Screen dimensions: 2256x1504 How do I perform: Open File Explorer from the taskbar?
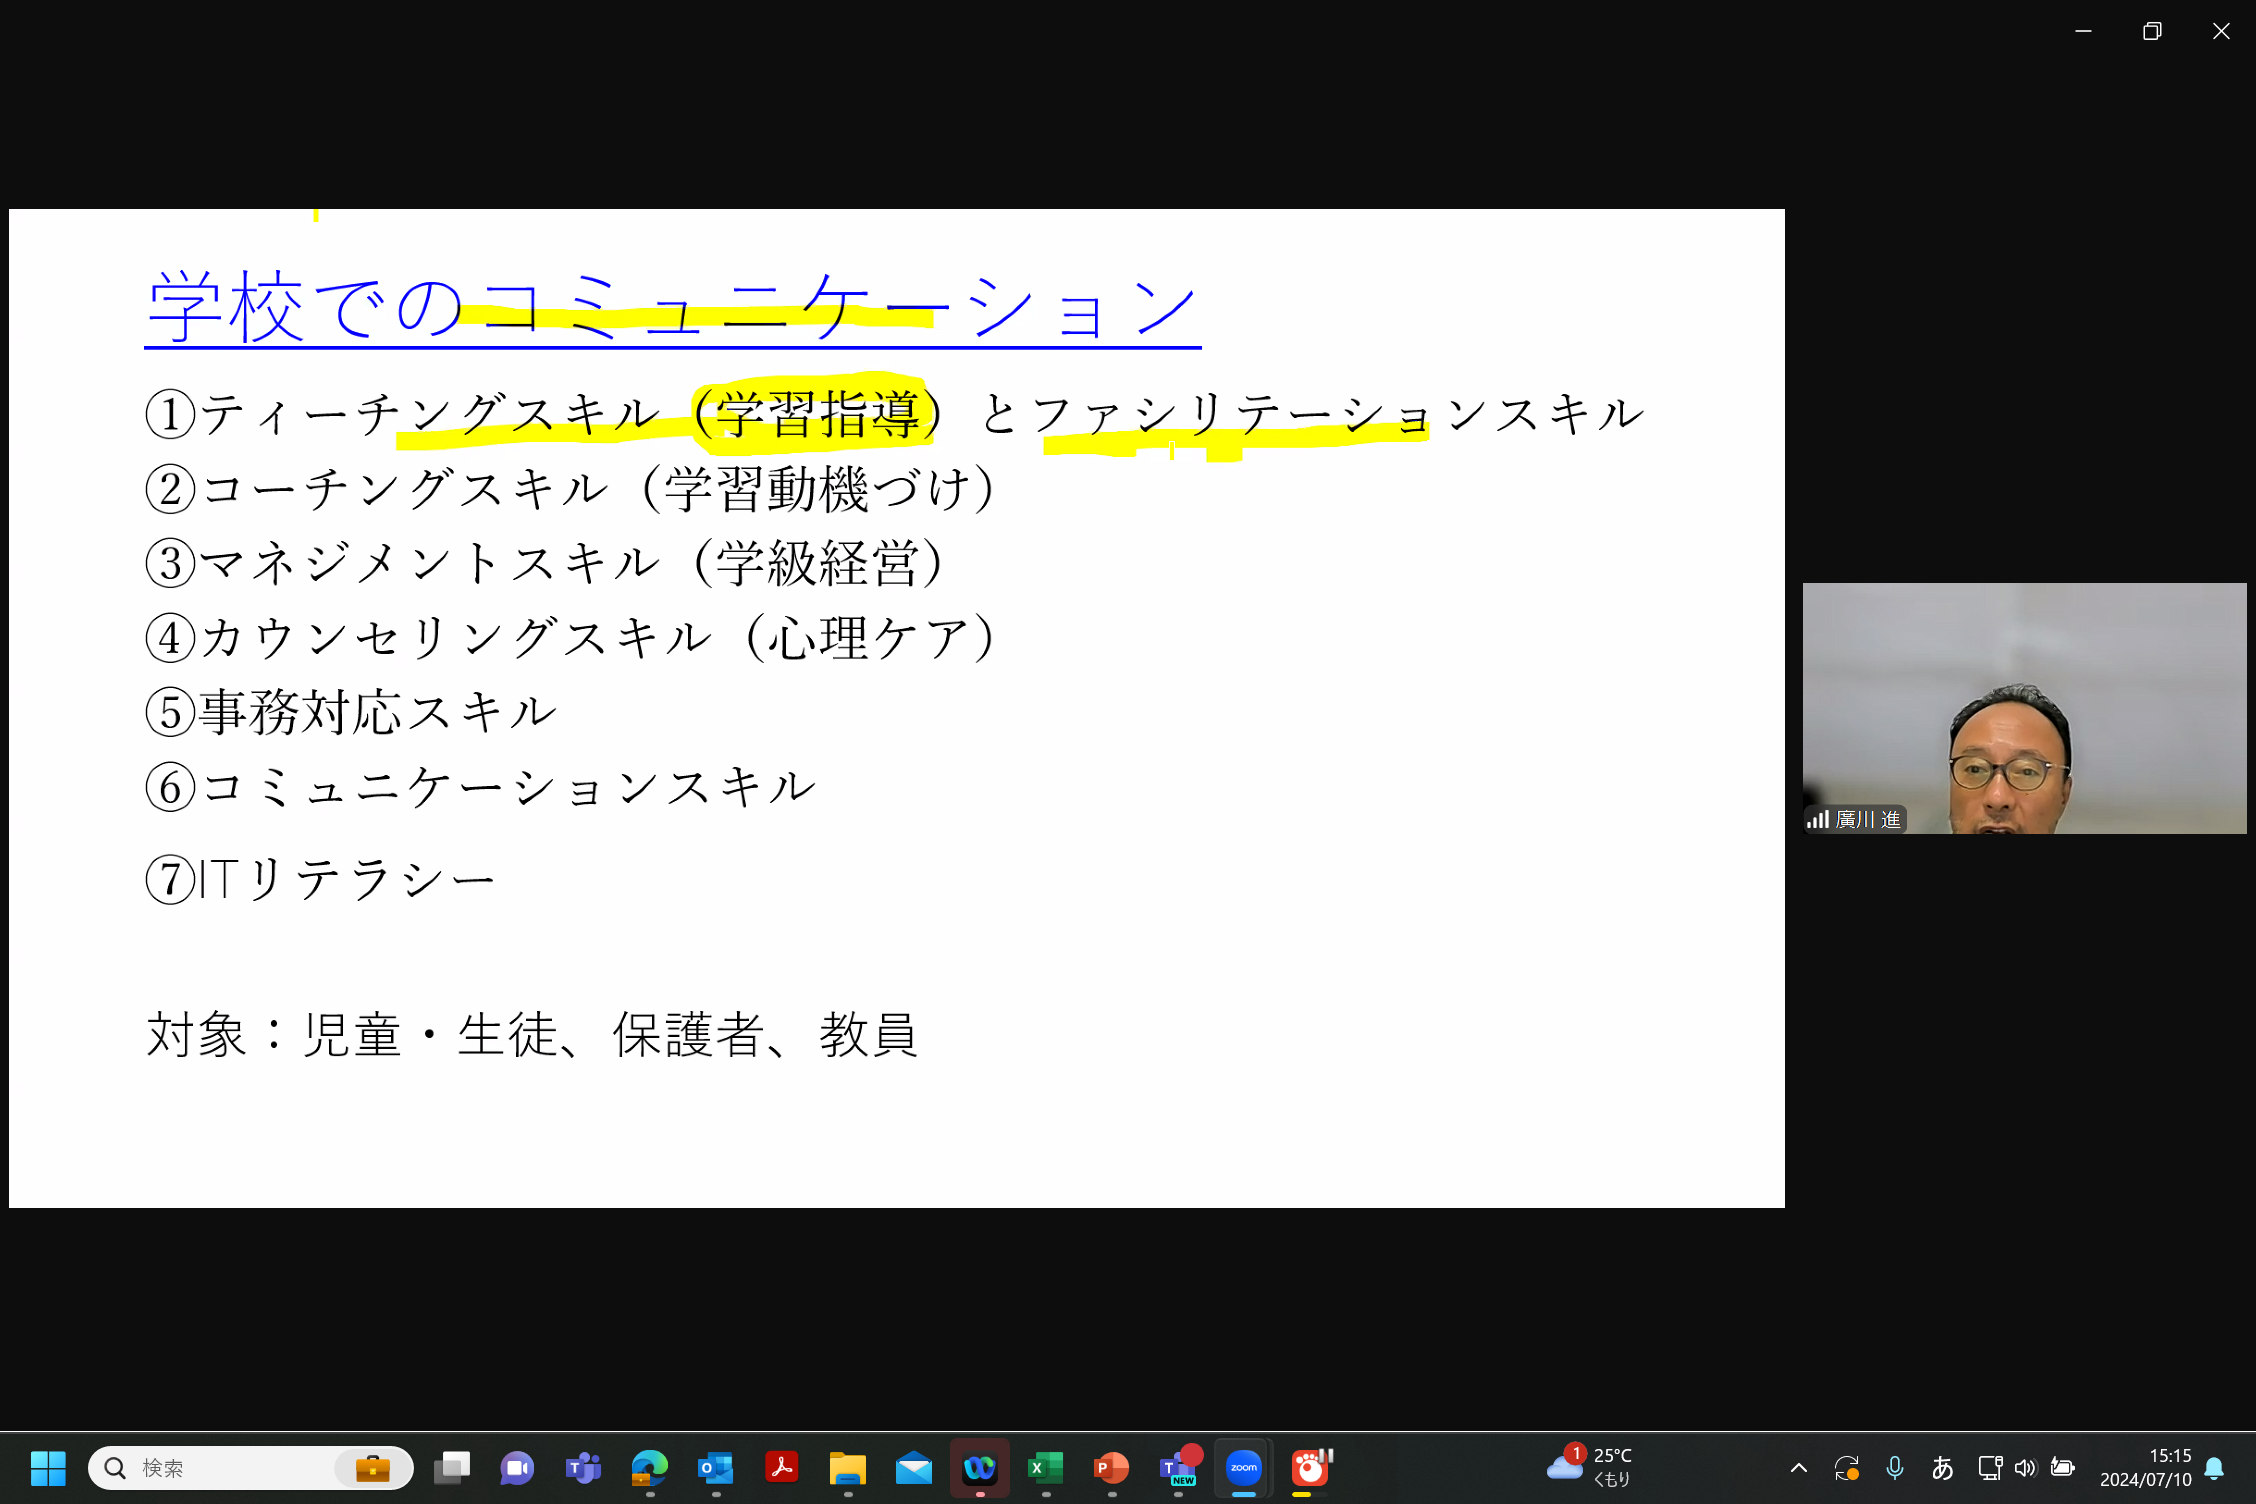tap(847, 1468)
